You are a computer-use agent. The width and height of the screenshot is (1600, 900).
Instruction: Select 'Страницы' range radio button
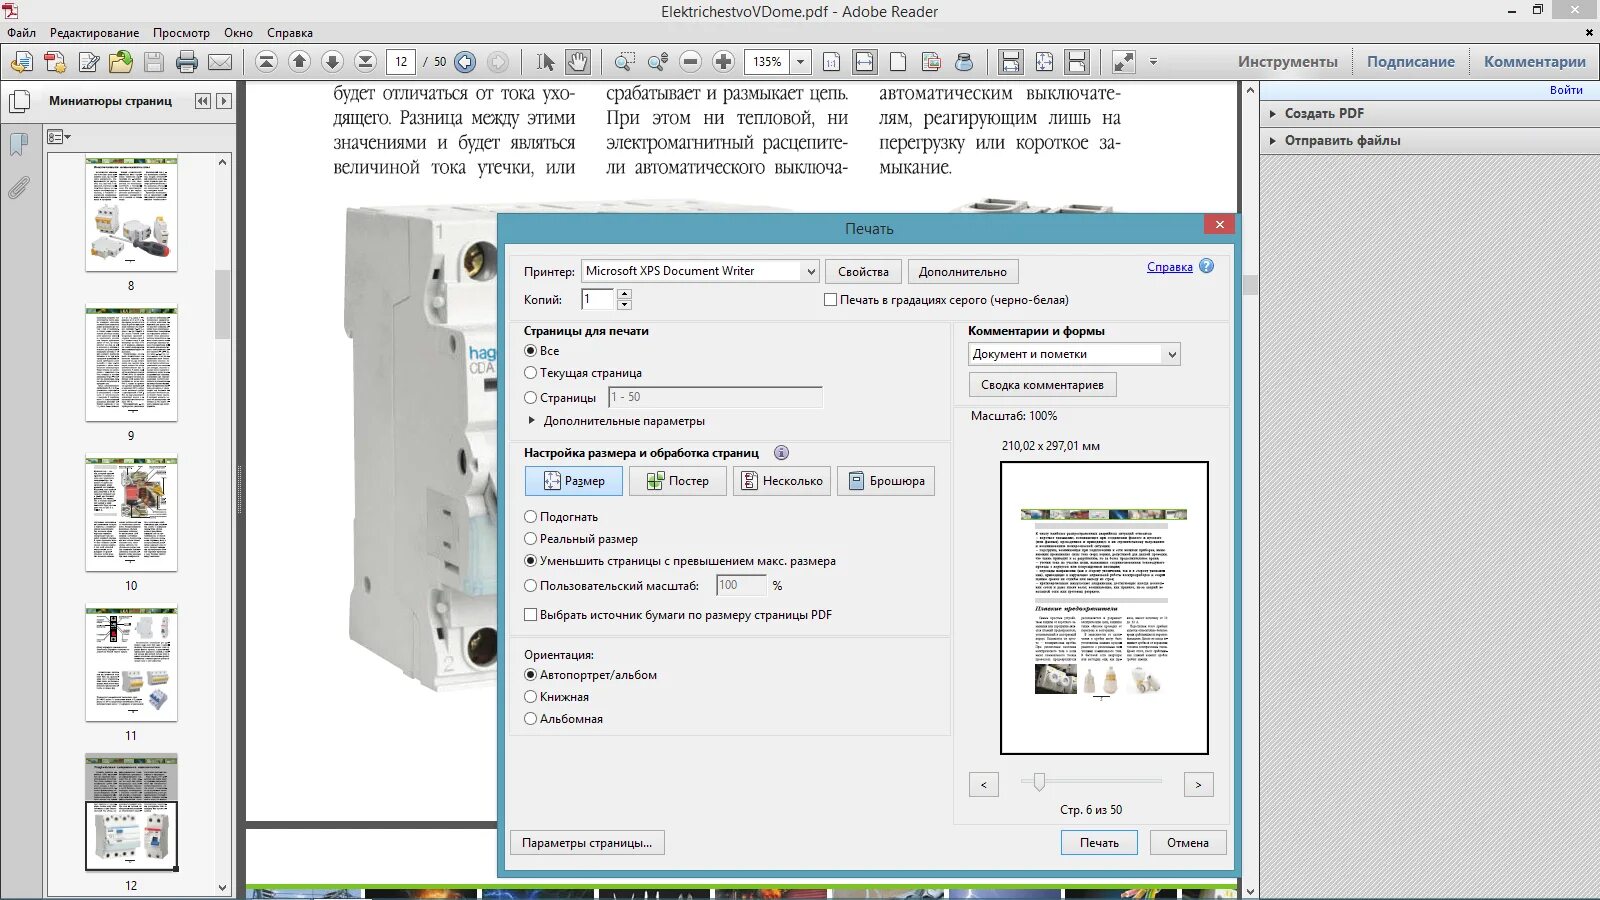coord(531,398)
